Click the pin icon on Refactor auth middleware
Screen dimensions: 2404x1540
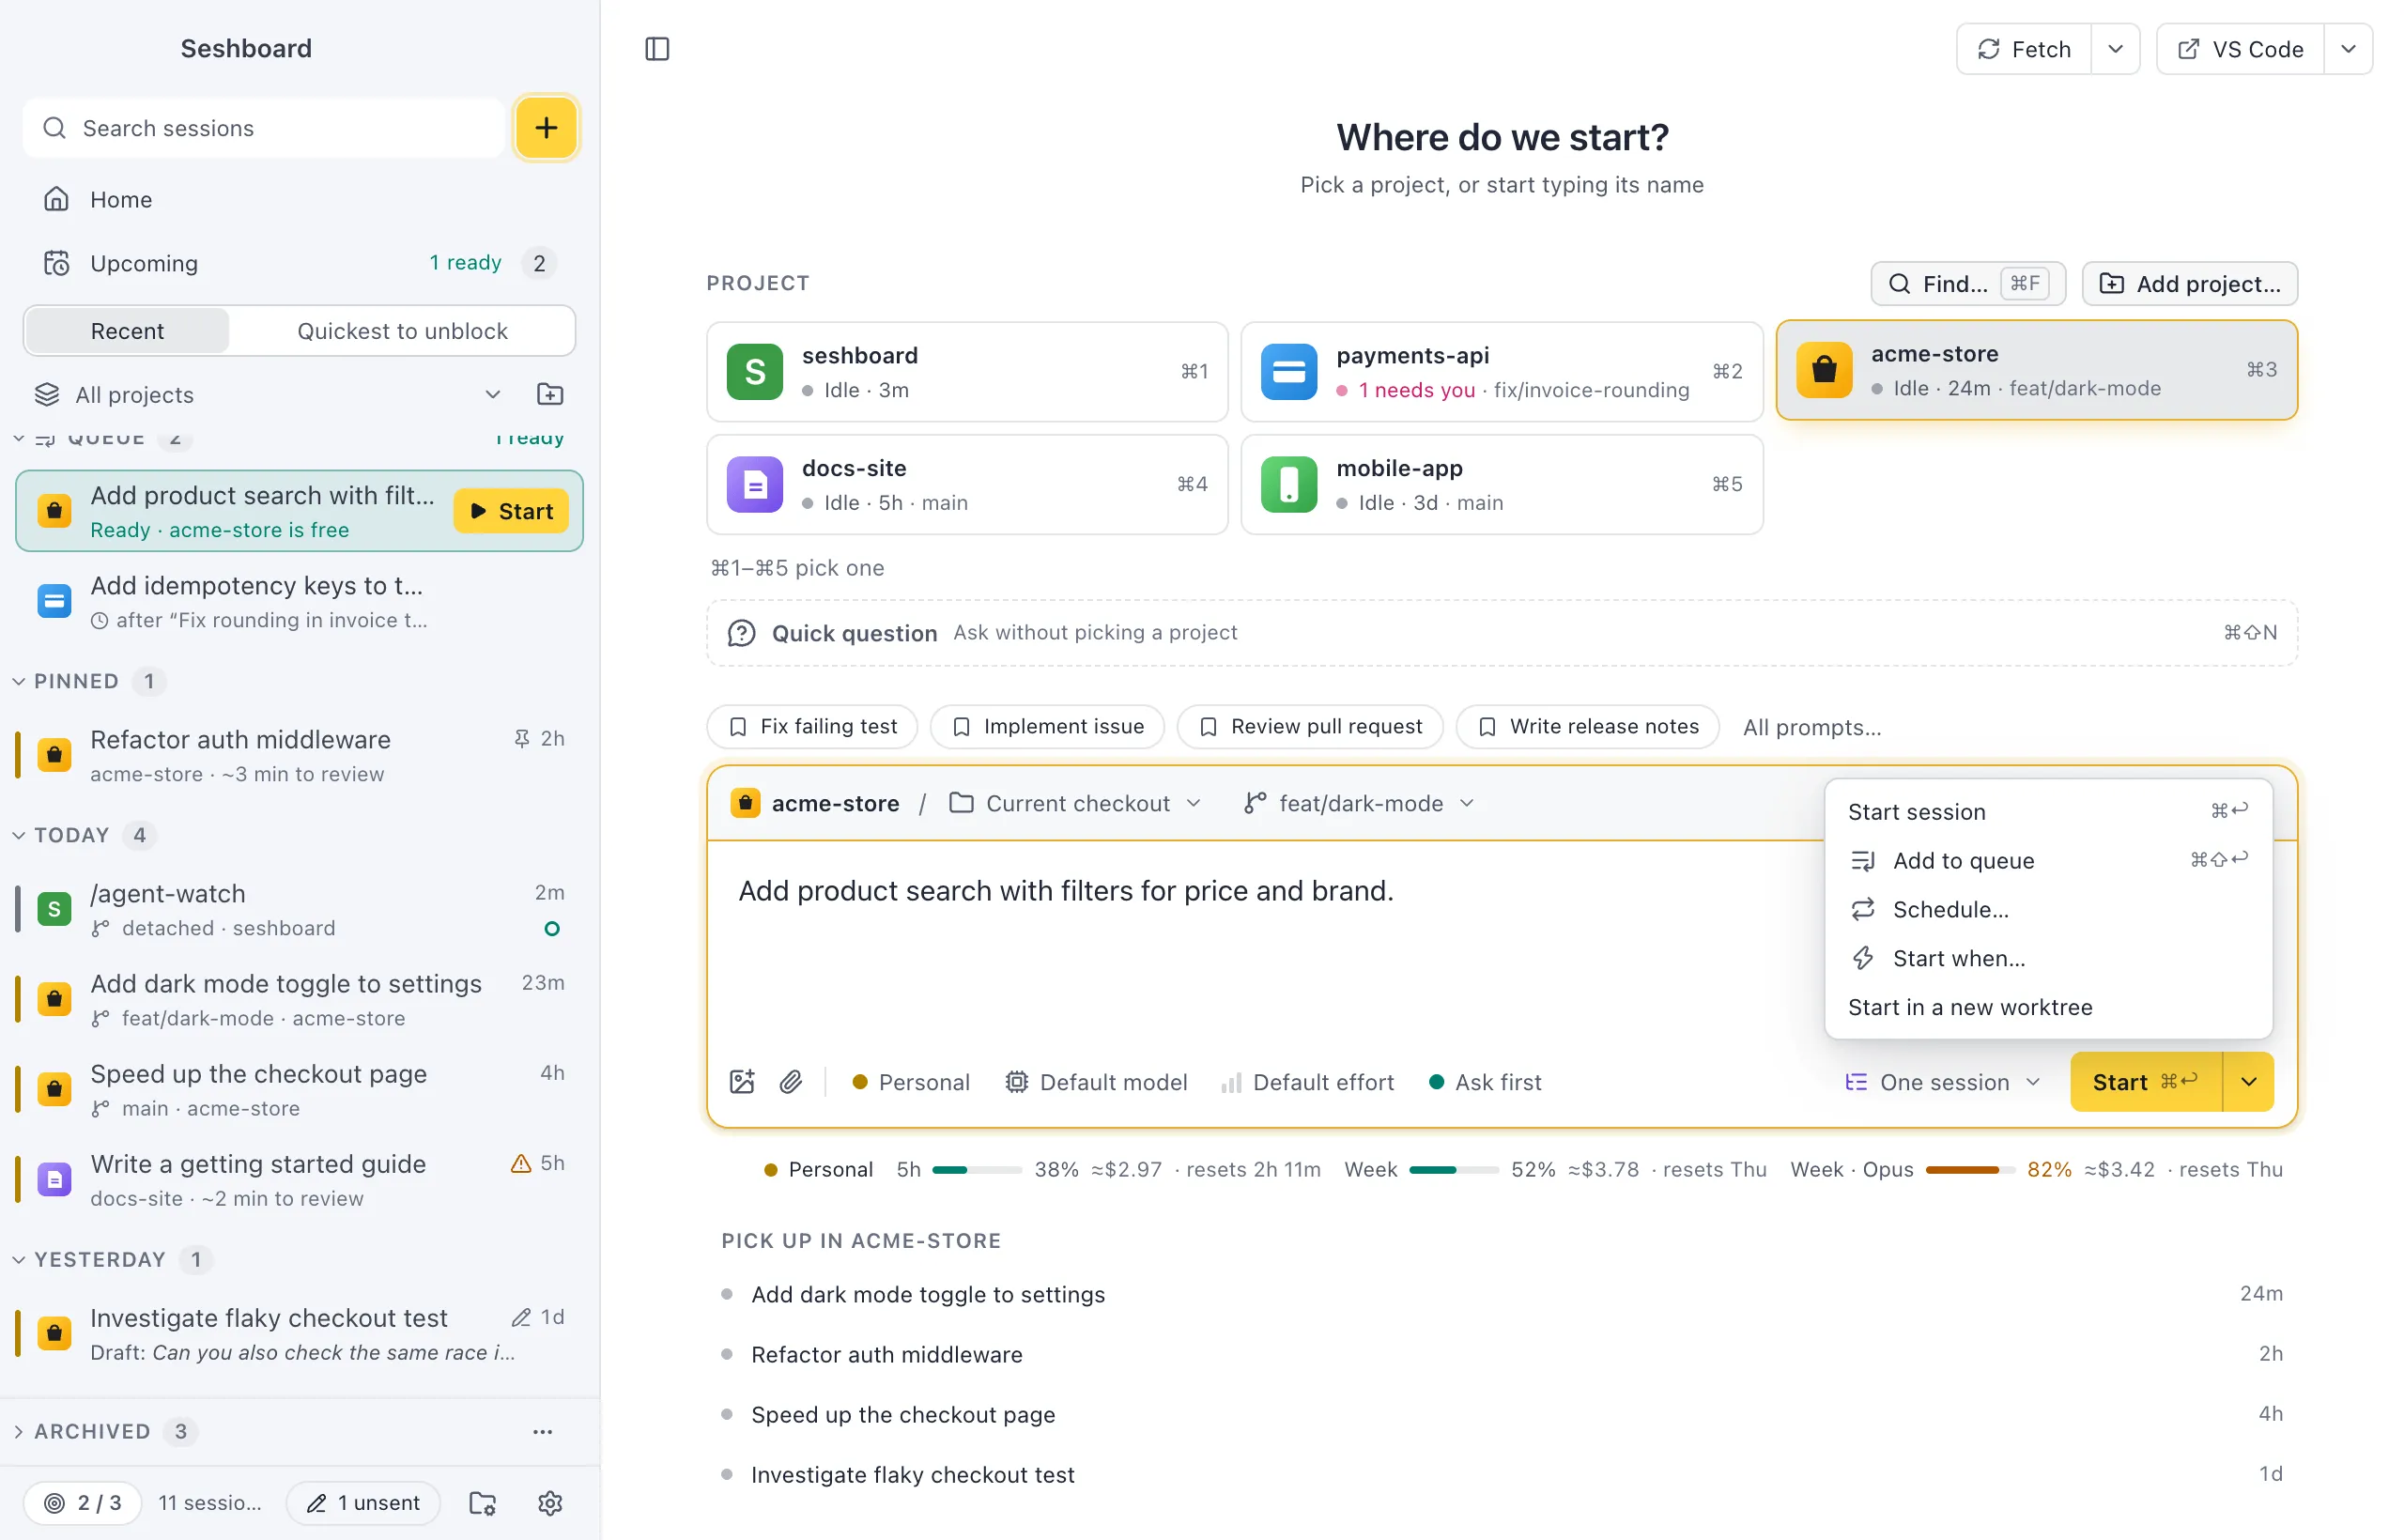coord(522,739)
